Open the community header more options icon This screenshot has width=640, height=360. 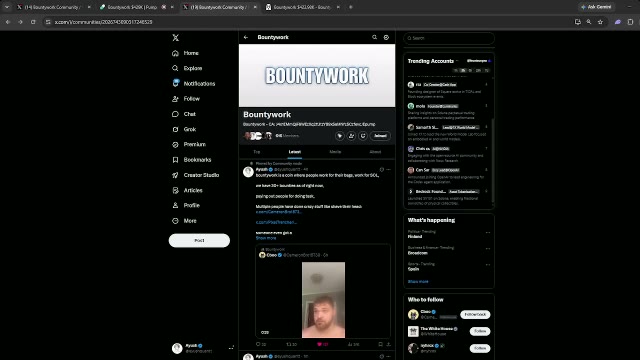click(x=386, y=37)
